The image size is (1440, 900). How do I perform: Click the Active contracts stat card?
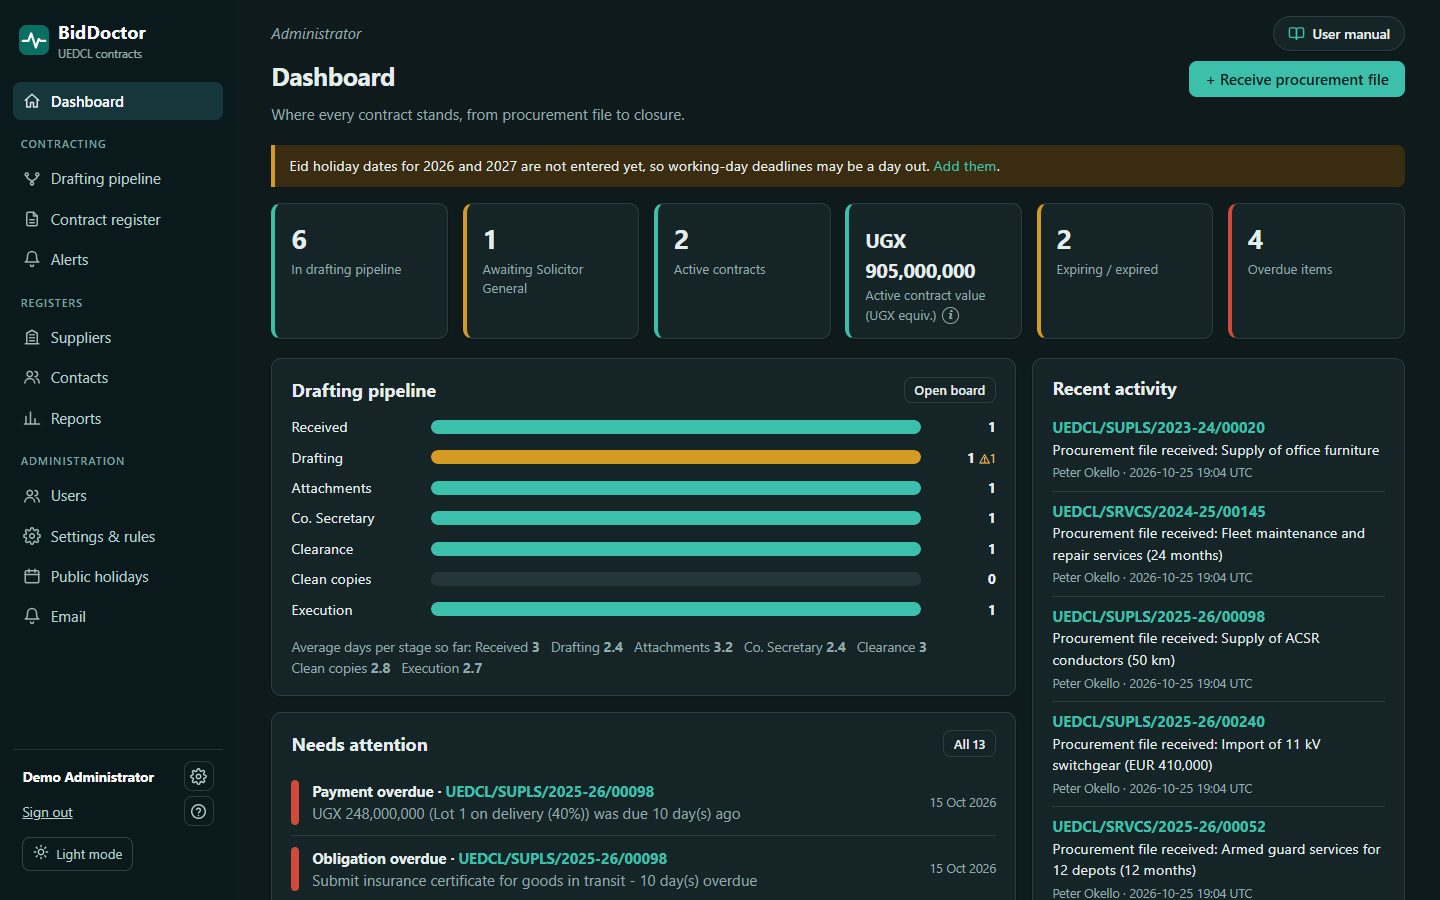click(742, 271)
